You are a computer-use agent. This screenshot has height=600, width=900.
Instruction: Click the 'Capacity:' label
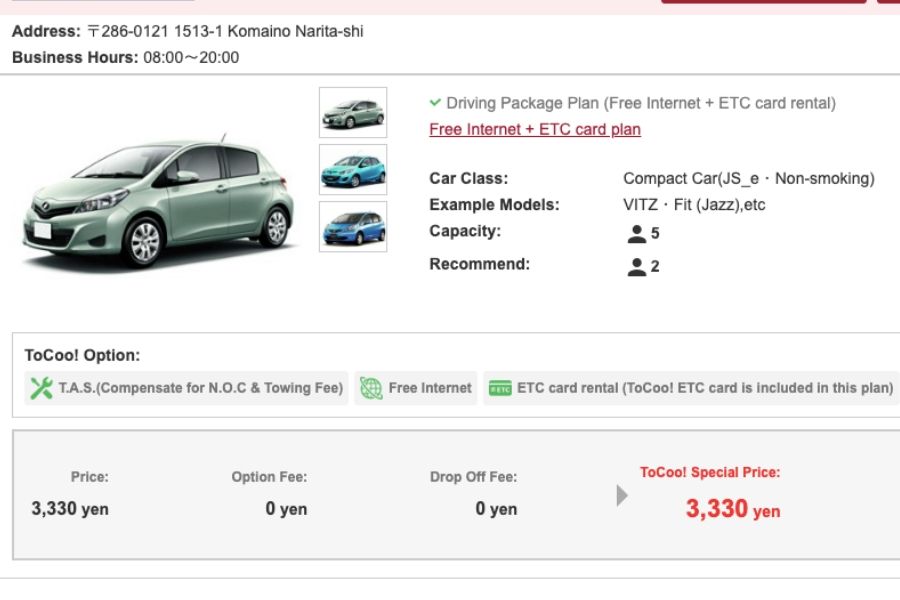coord(465,231)
